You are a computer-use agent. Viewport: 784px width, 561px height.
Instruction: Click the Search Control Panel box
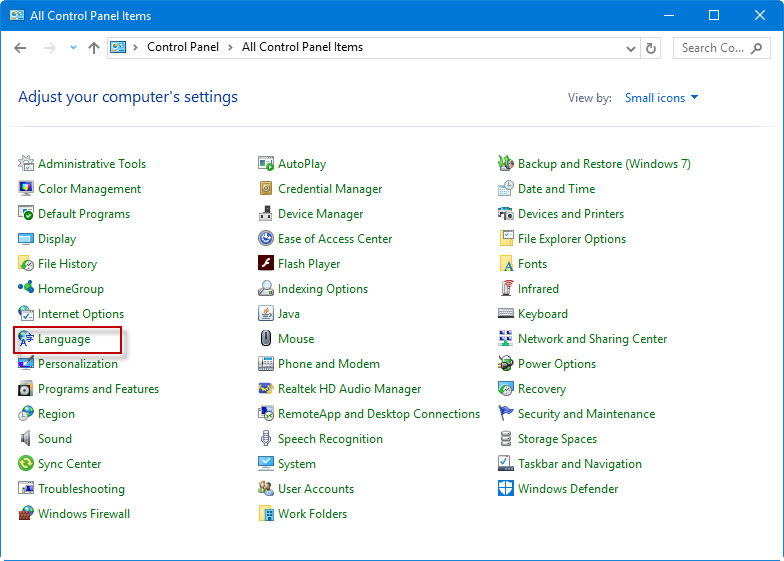(722, 48)
